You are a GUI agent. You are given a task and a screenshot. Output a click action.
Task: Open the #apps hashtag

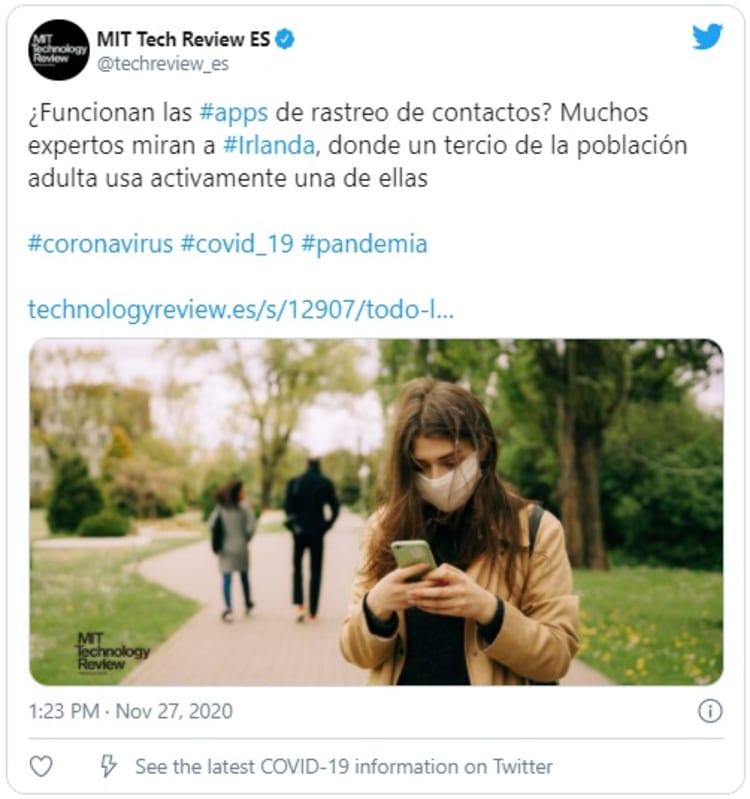[233, 113]
